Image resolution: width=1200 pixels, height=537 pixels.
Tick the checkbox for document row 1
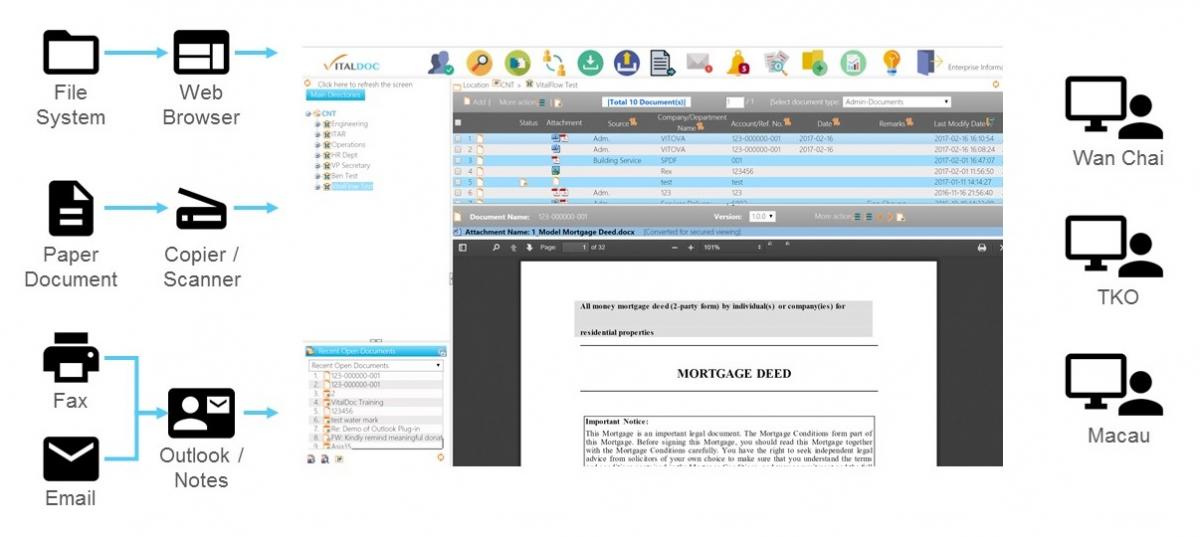(x=458, y=138)
